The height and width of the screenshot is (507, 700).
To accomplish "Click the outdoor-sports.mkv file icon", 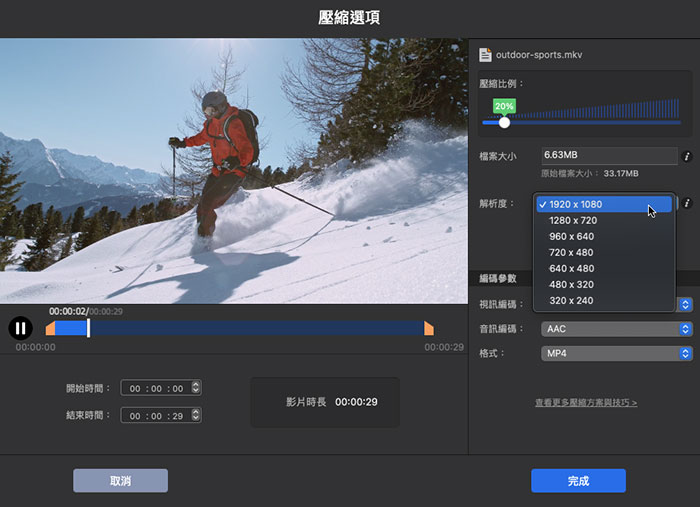I will 485,55.
